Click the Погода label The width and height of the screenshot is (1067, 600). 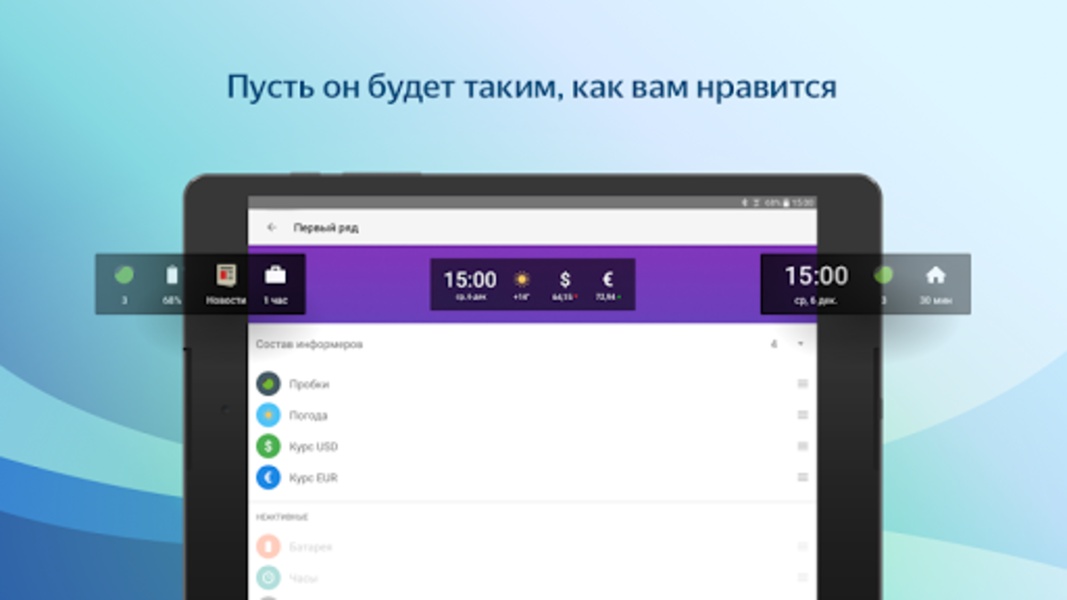click(x=308, y=416)
